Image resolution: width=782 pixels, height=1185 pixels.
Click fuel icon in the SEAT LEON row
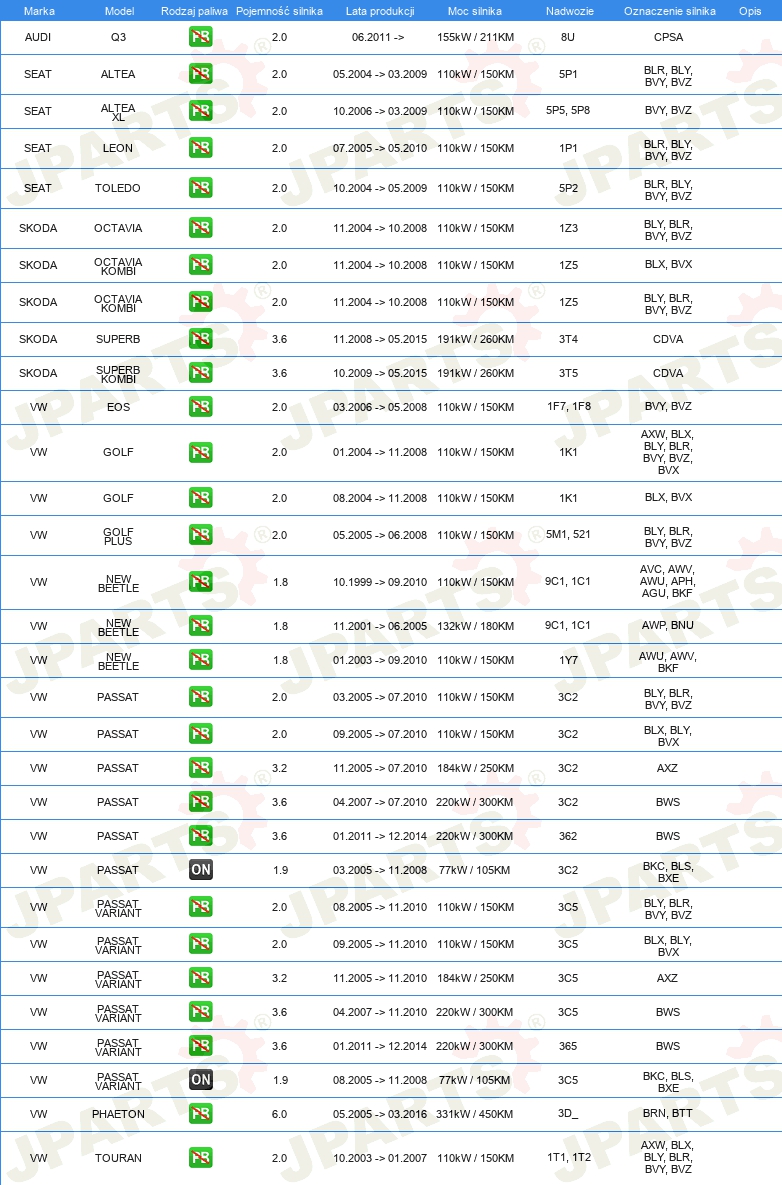coord(200,148)
